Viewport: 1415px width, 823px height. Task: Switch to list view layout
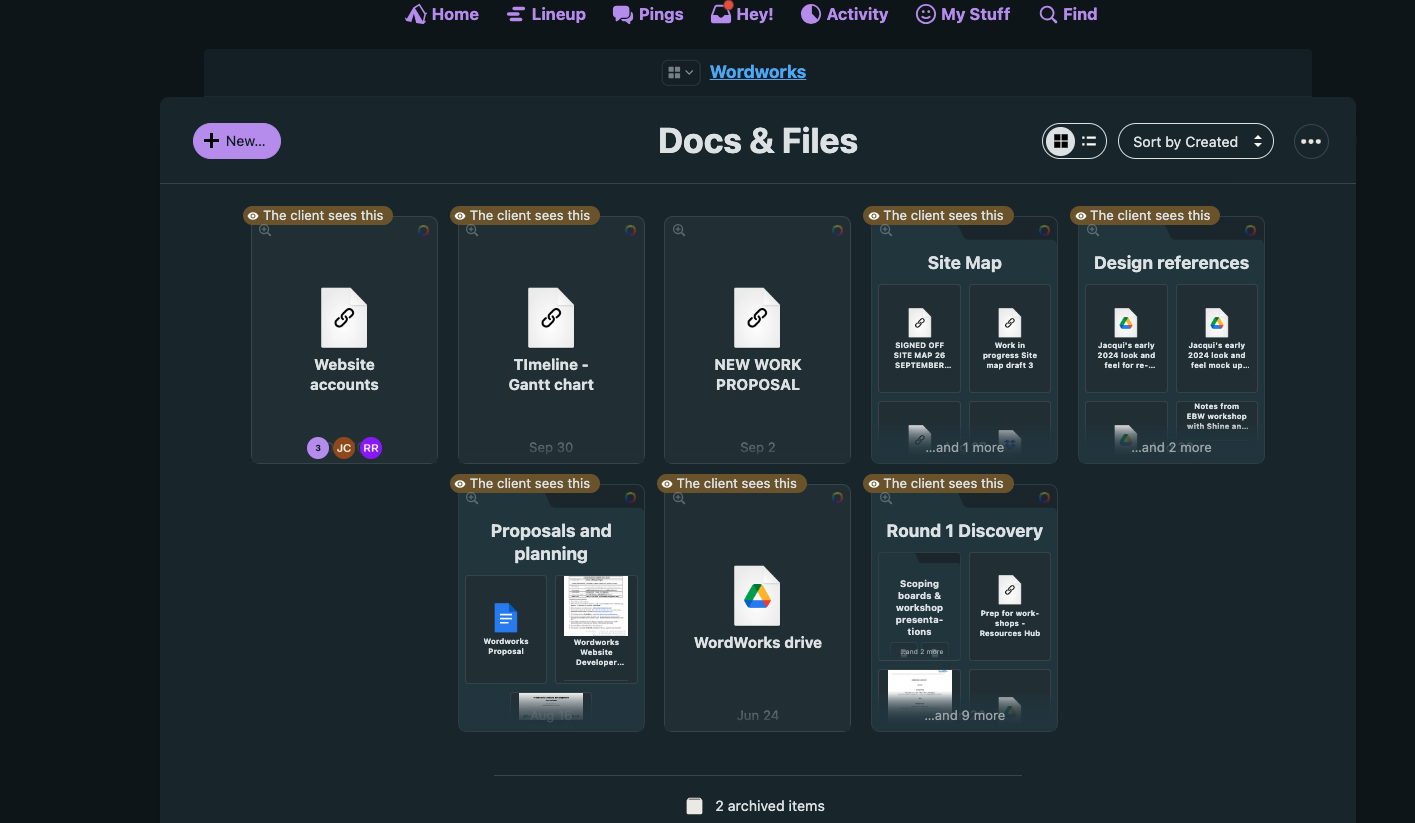[1089, 142]
